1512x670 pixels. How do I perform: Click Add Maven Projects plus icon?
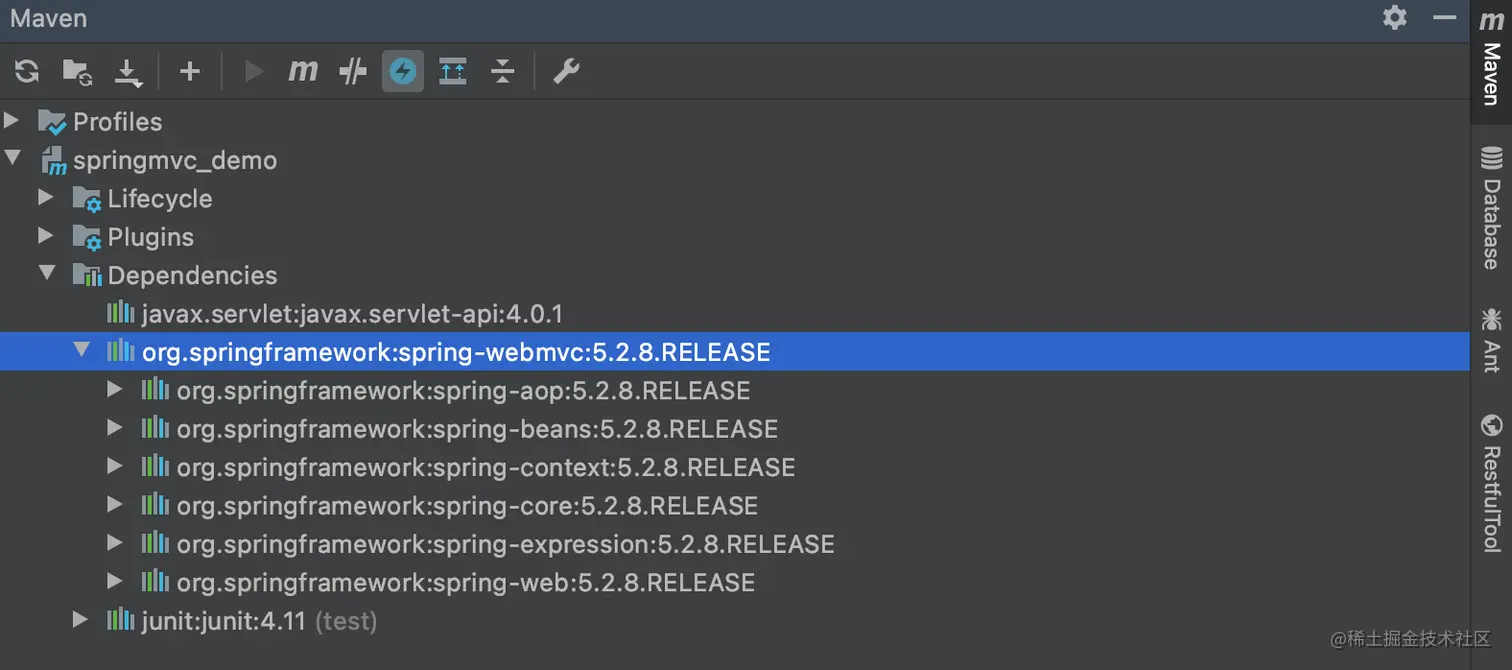190,71
